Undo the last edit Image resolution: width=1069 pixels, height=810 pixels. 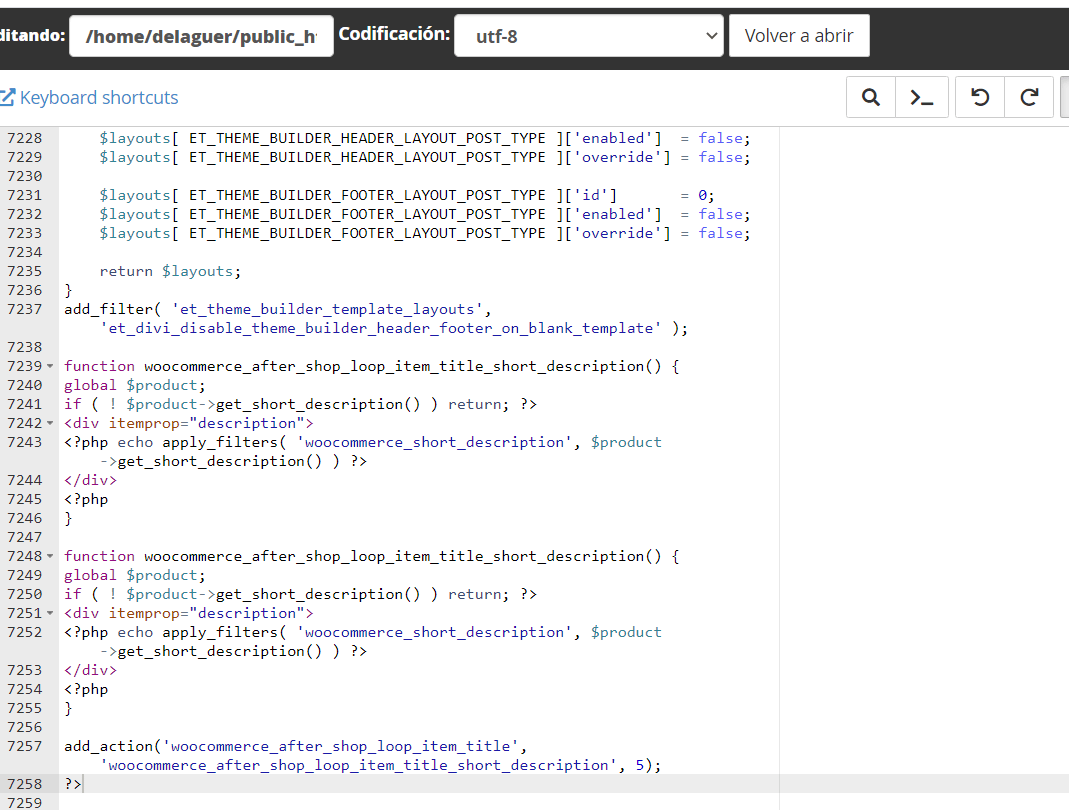pyautogui.click(x=980, y=98)
